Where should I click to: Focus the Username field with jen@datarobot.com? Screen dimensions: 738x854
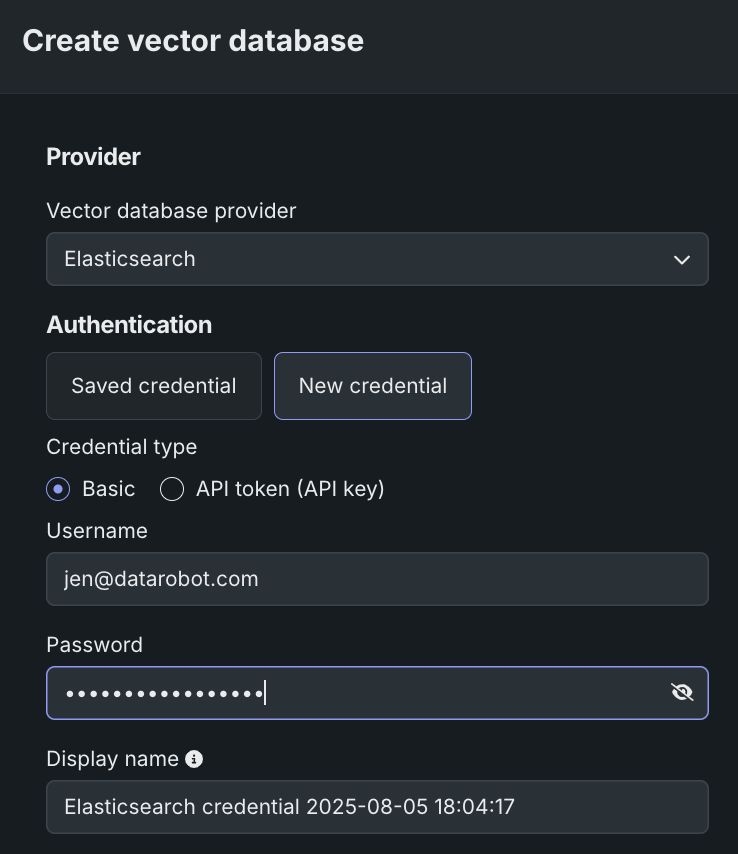377,579
